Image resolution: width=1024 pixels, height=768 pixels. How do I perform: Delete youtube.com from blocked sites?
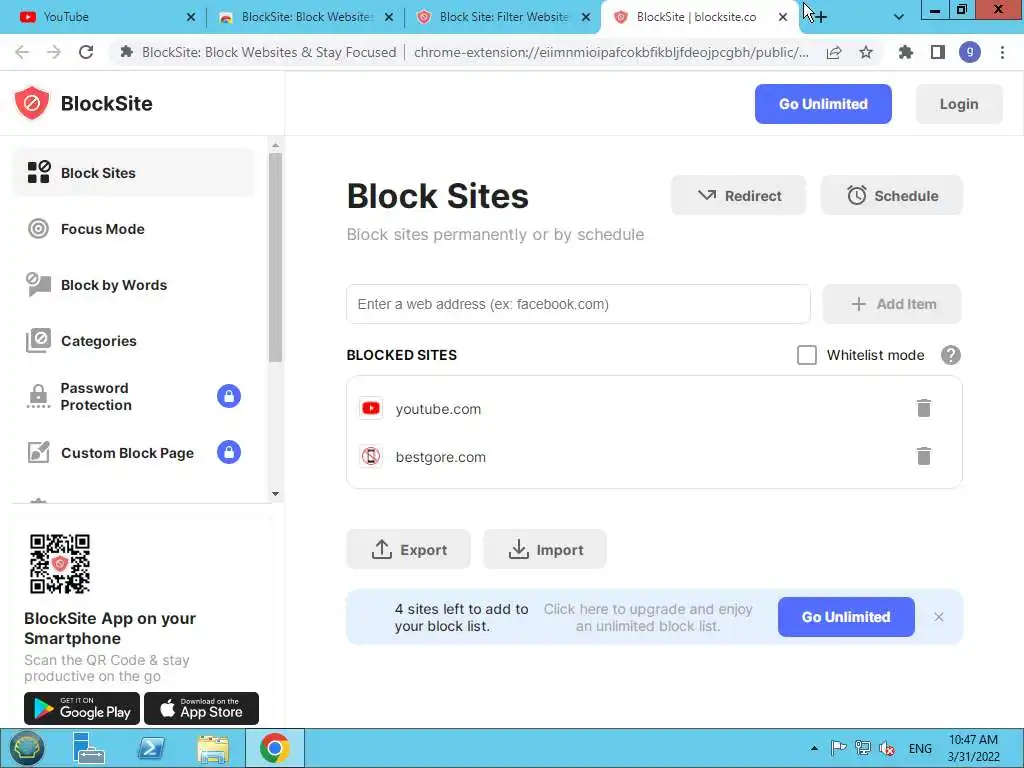tap(923, 408)
